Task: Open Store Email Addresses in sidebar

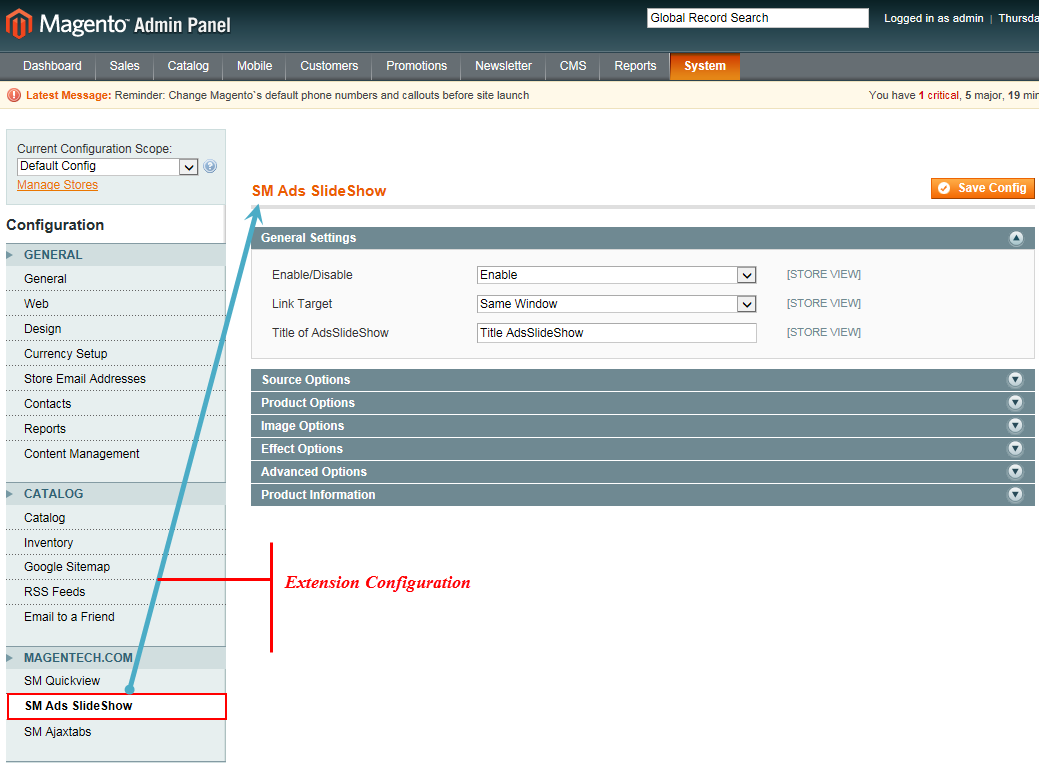Action: (x=115, y=379)
